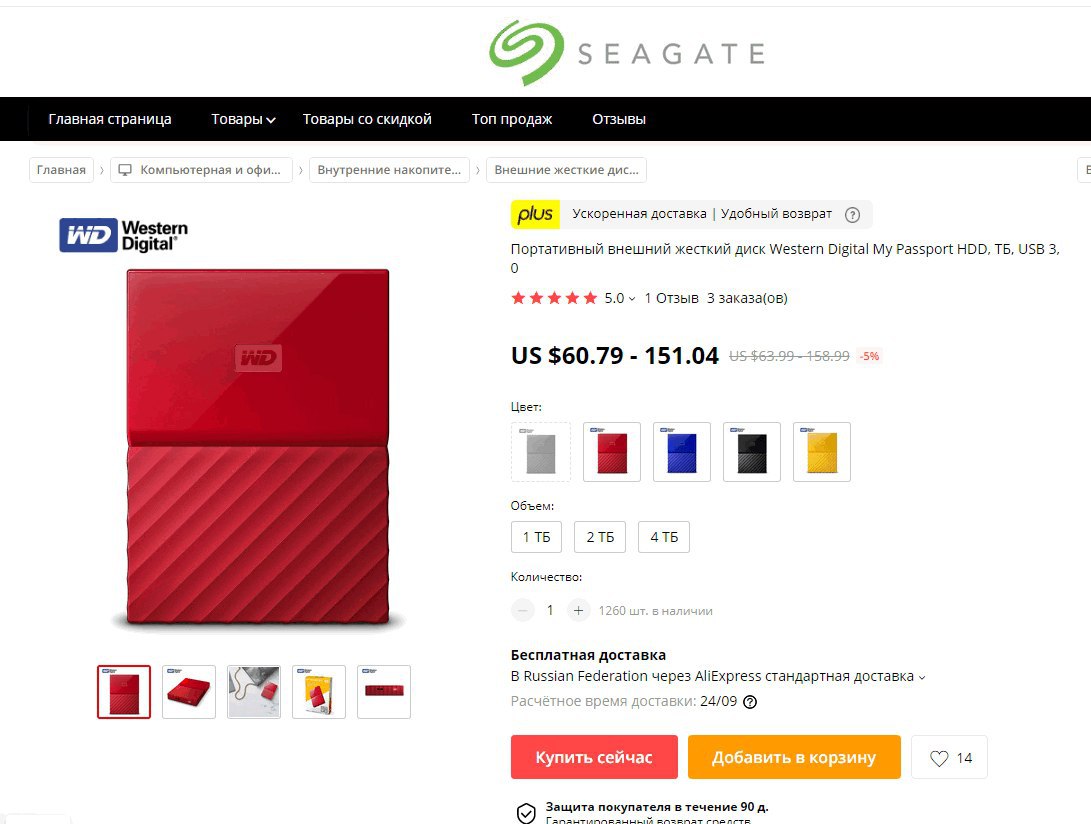Open the Топ продаж menu item
1091x824 pixels.
pos(512,119)
